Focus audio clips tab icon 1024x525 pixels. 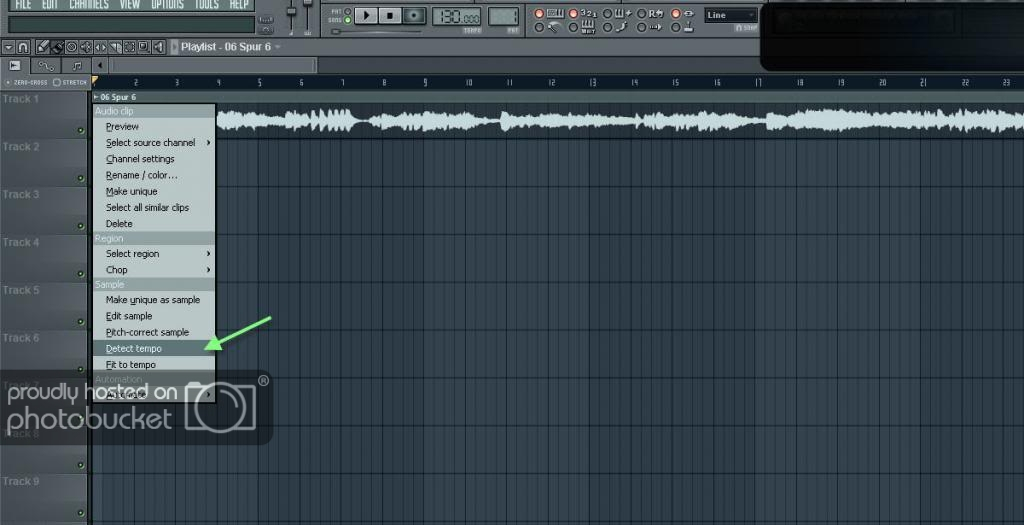coord(14,65)
